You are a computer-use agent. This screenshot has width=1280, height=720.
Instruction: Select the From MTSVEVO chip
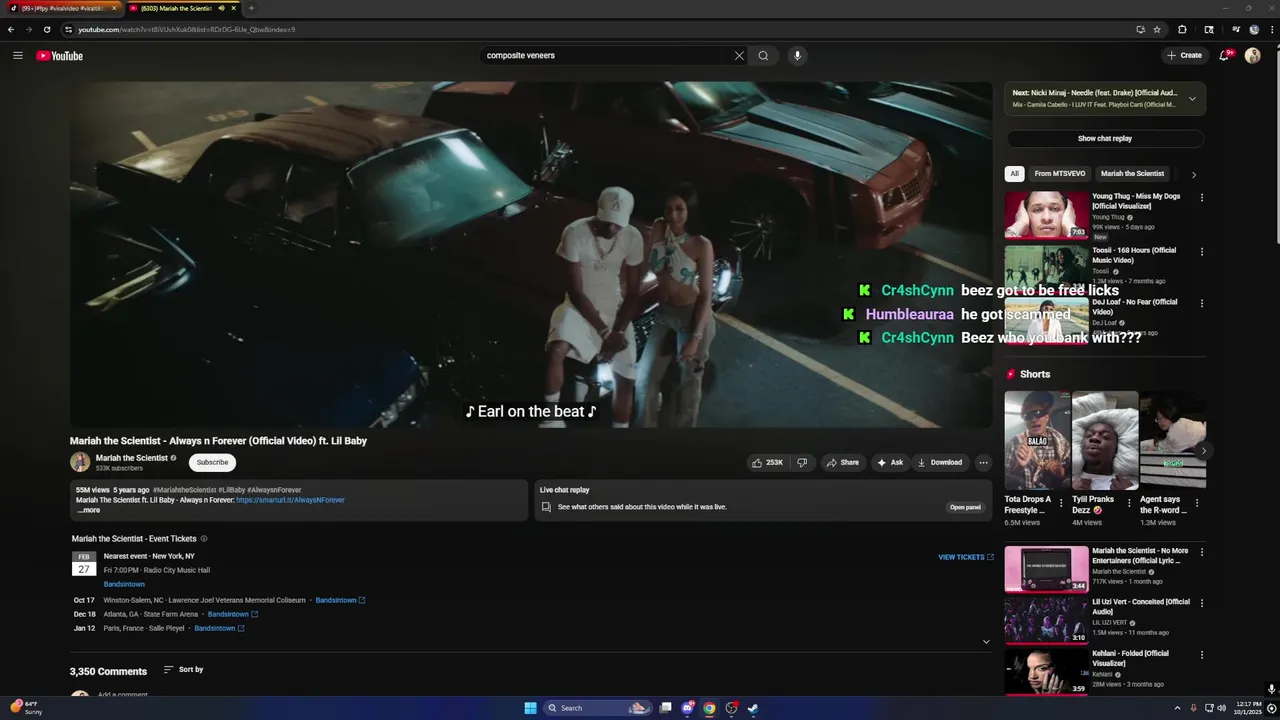click(x=1060, y=174)
